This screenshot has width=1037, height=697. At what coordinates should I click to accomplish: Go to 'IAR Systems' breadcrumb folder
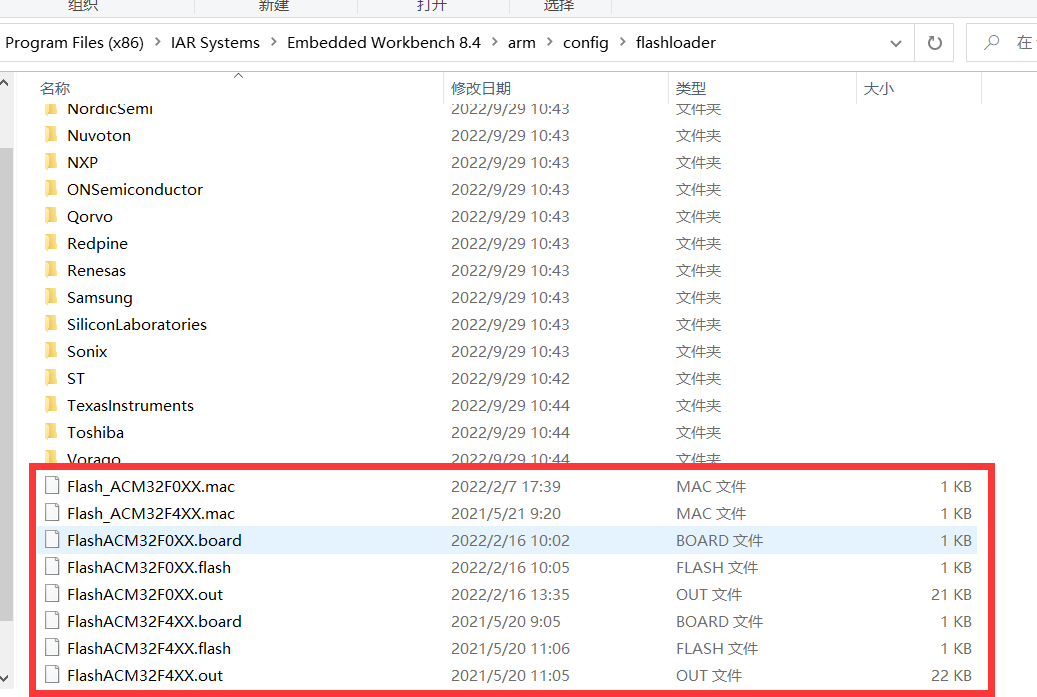(x=214, y=43)
